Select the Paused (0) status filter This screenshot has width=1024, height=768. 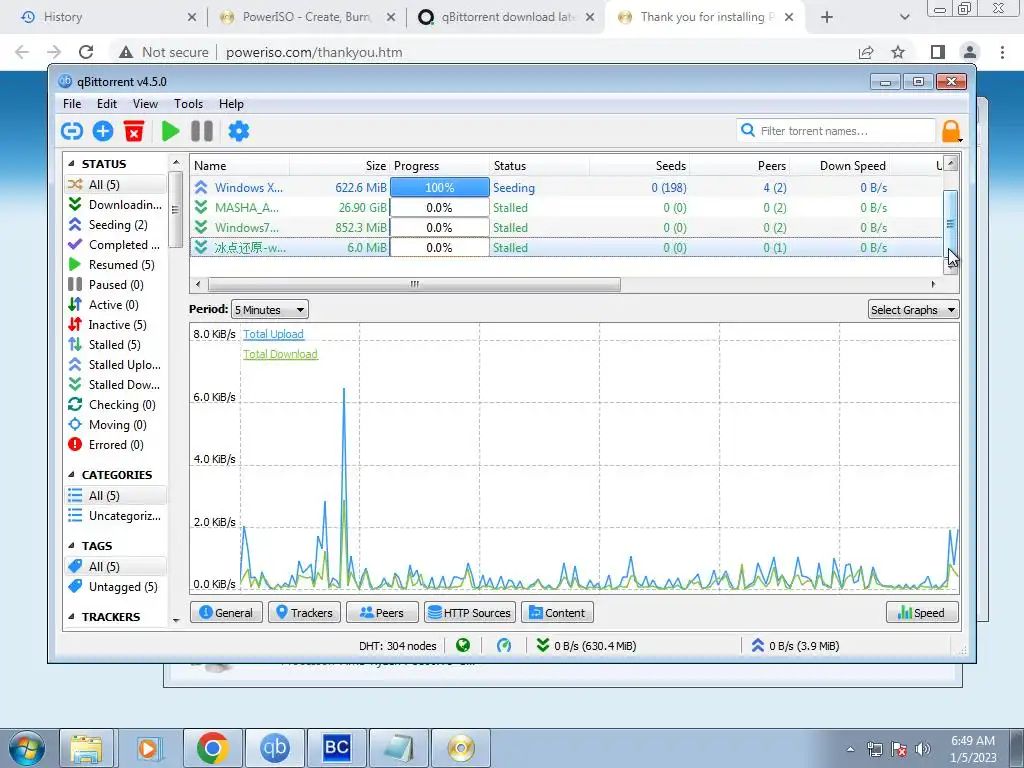[x=115, y=285]
